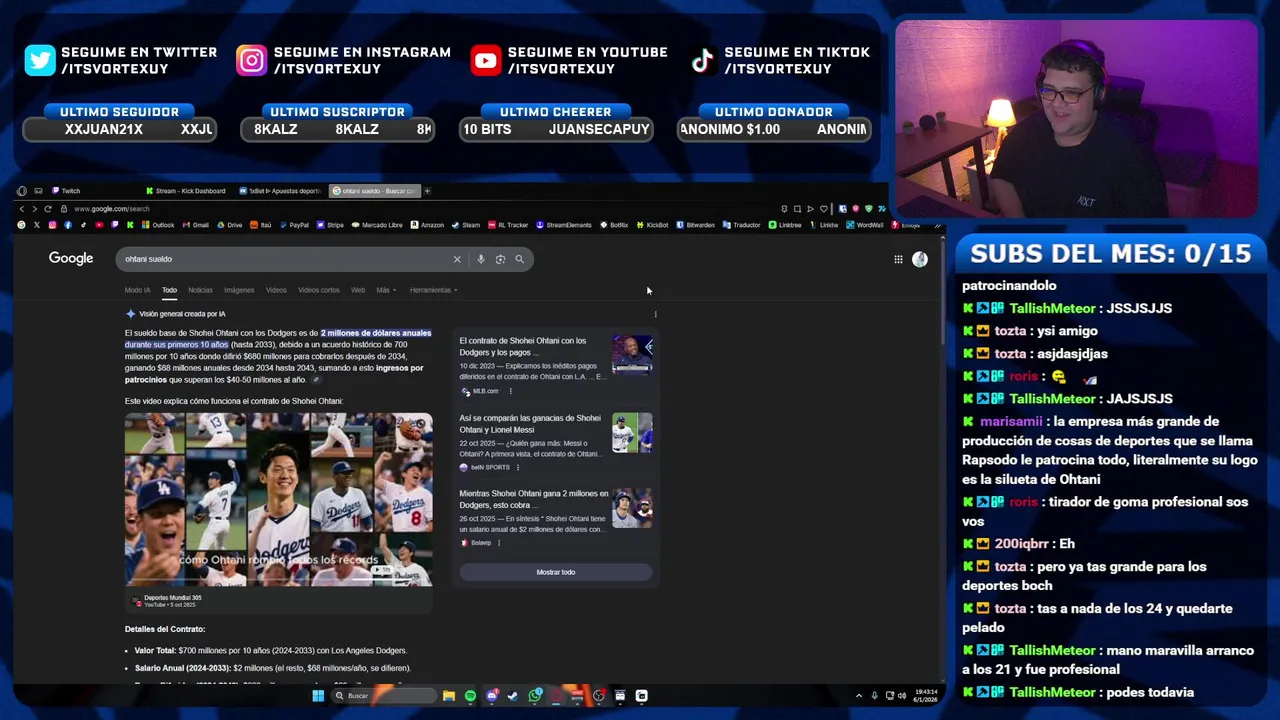Click Mostrar todo button
Image resolution: width=1280 pixels, height=720 pixels.
pyautogui.click(x=556, y=572)
